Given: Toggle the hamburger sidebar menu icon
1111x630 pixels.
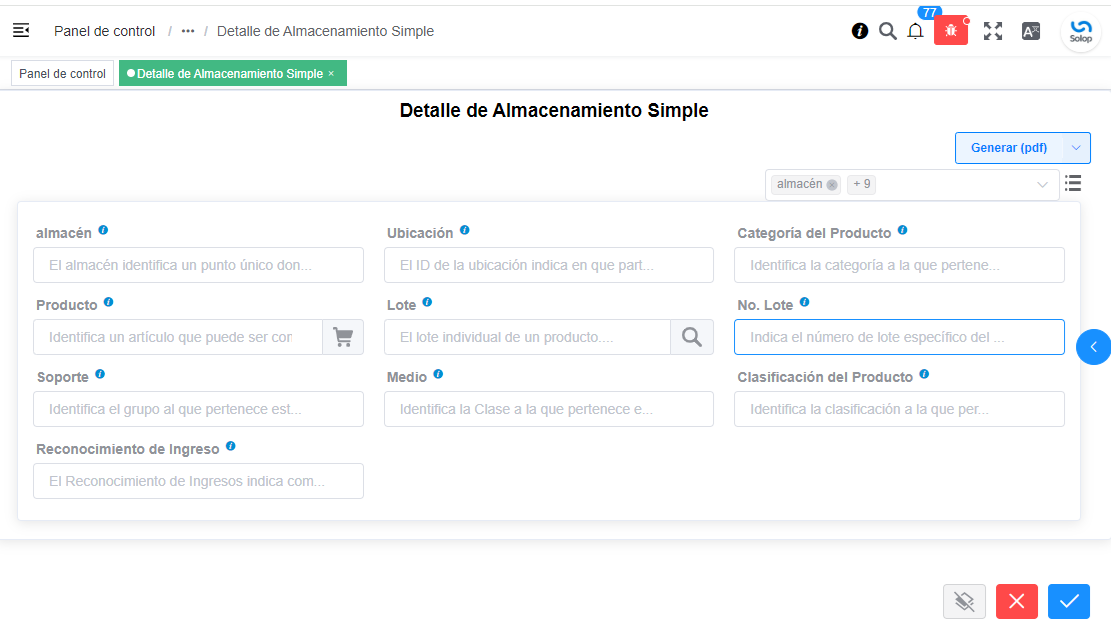Looking at the screenshot, I should [21, 31].
